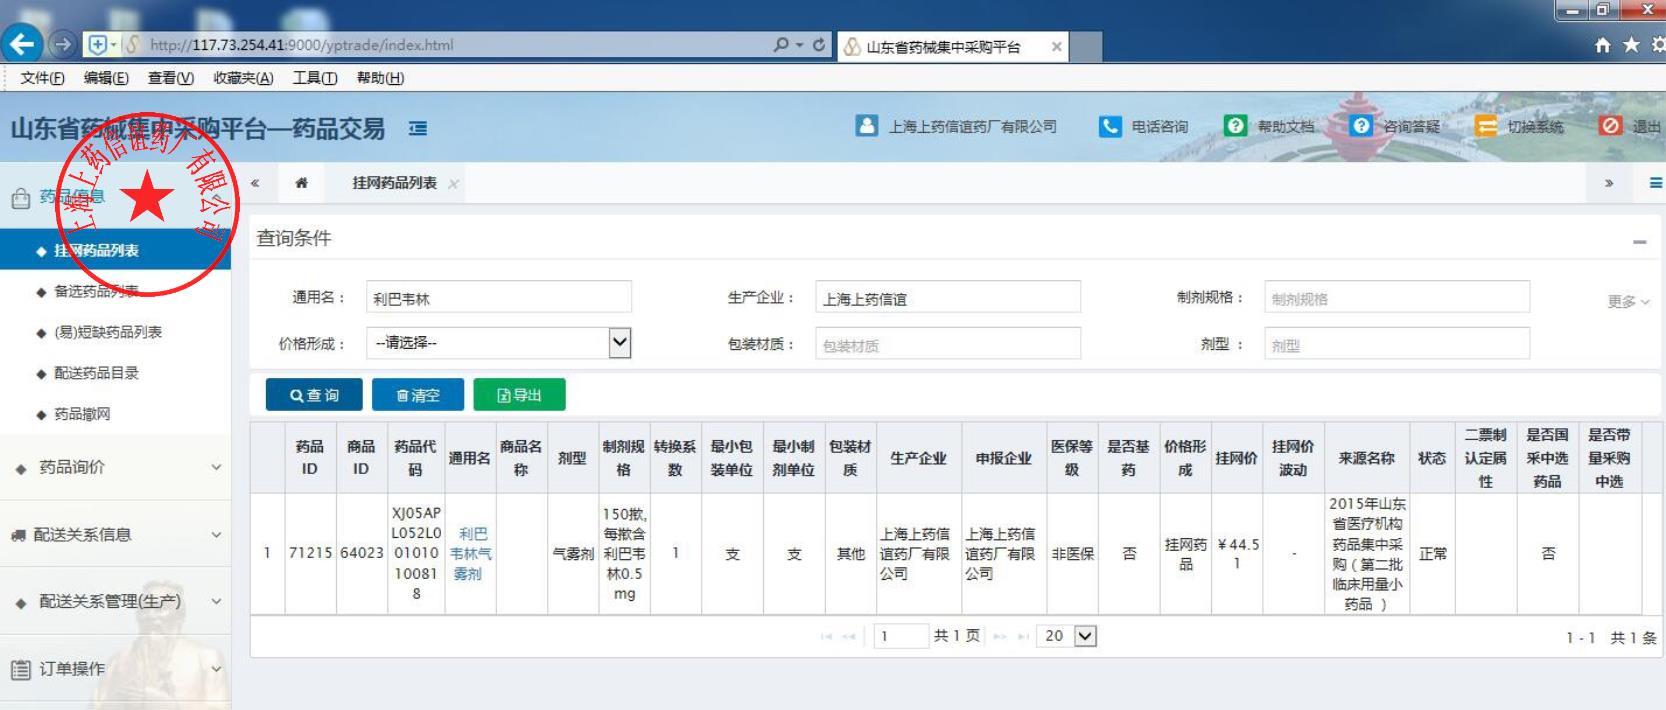Open the 编辑(E) menu

coord(106,78)
